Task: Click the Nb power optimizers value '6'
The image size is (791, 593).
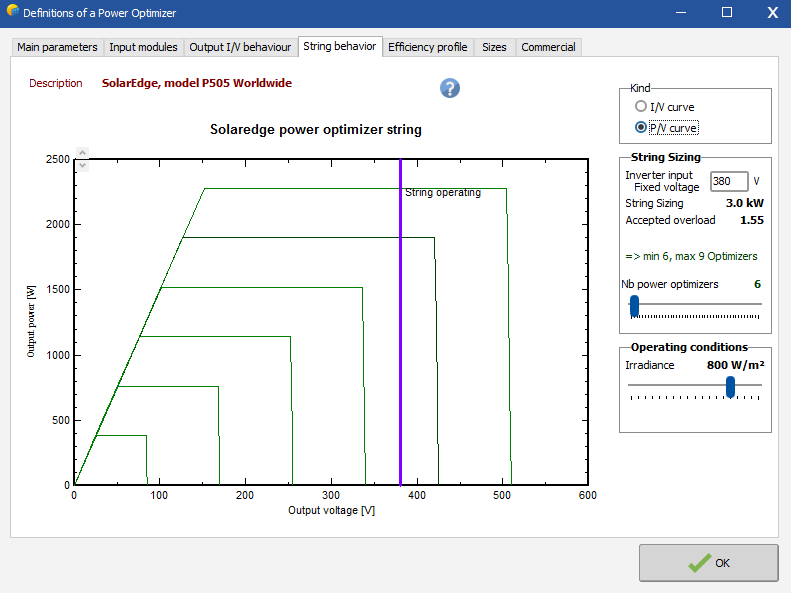Action: pyautogui.click(x=757, y=284)
